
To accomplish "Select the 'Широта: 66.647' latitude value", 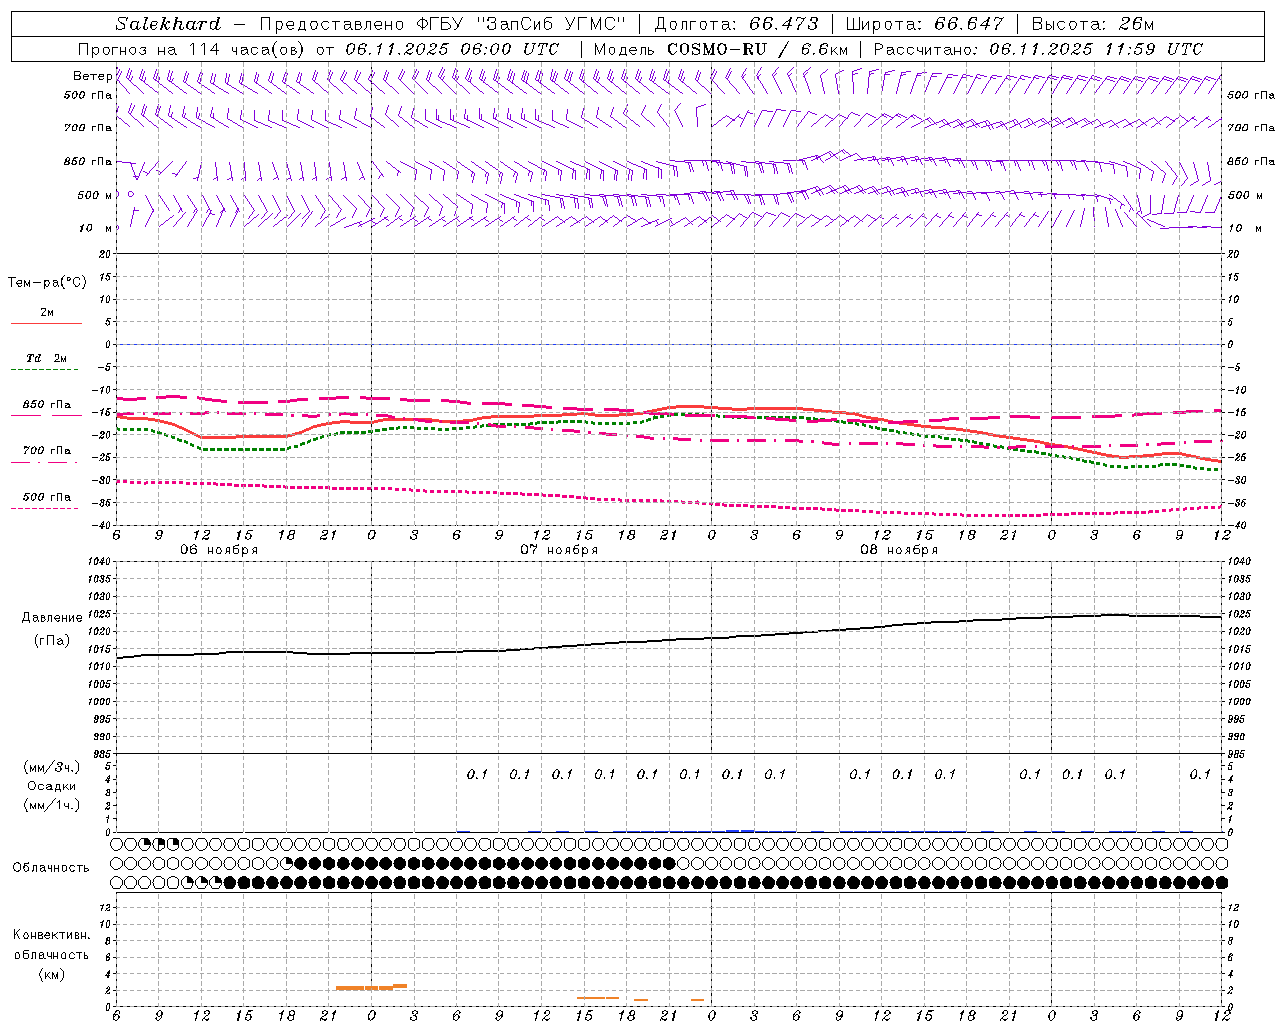I will click(x=924, y=24).
